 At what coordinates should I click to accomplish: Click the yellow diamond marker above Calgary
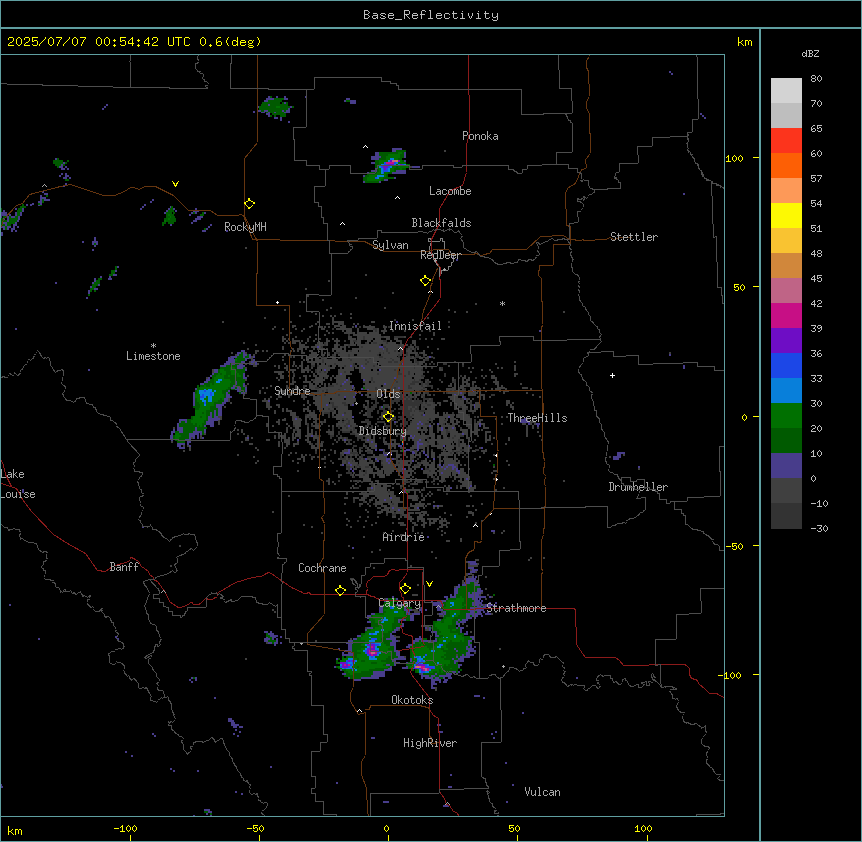pyautogui.click(x=405, y=589)
